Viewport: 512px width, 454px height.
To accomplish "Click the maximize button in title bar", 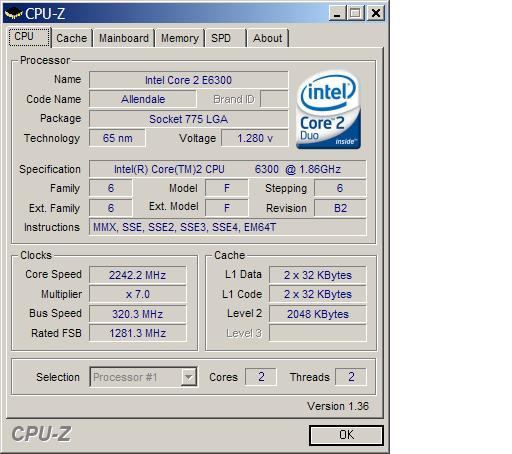I will tap(355, 13).
